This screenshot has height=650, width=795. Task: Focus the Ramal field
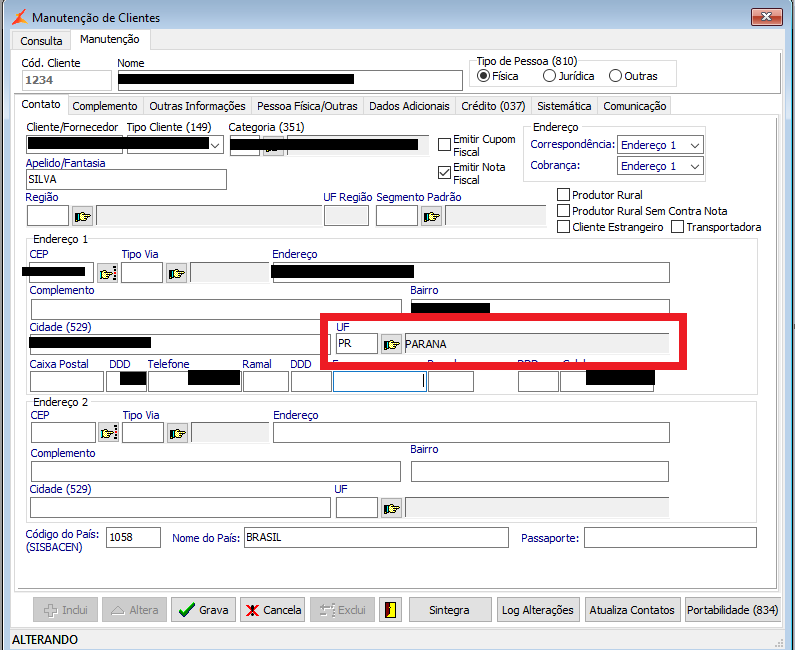pyautogui.click(x=266, y=382)
